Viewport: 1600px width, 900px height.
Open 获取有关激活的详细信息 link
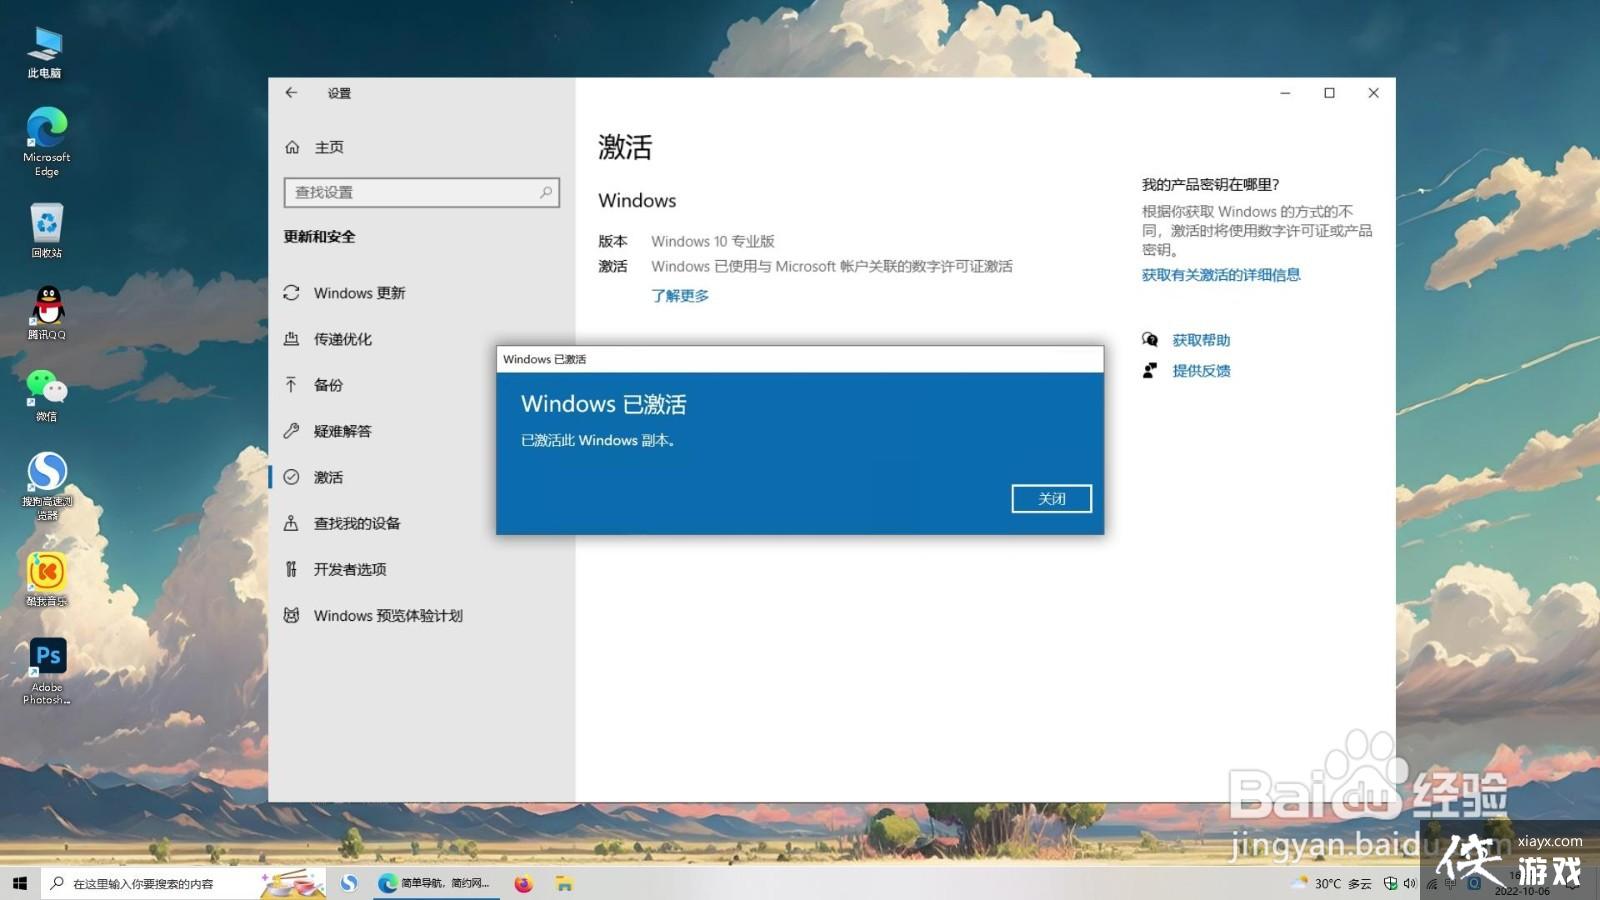[x=1221, y=275]
